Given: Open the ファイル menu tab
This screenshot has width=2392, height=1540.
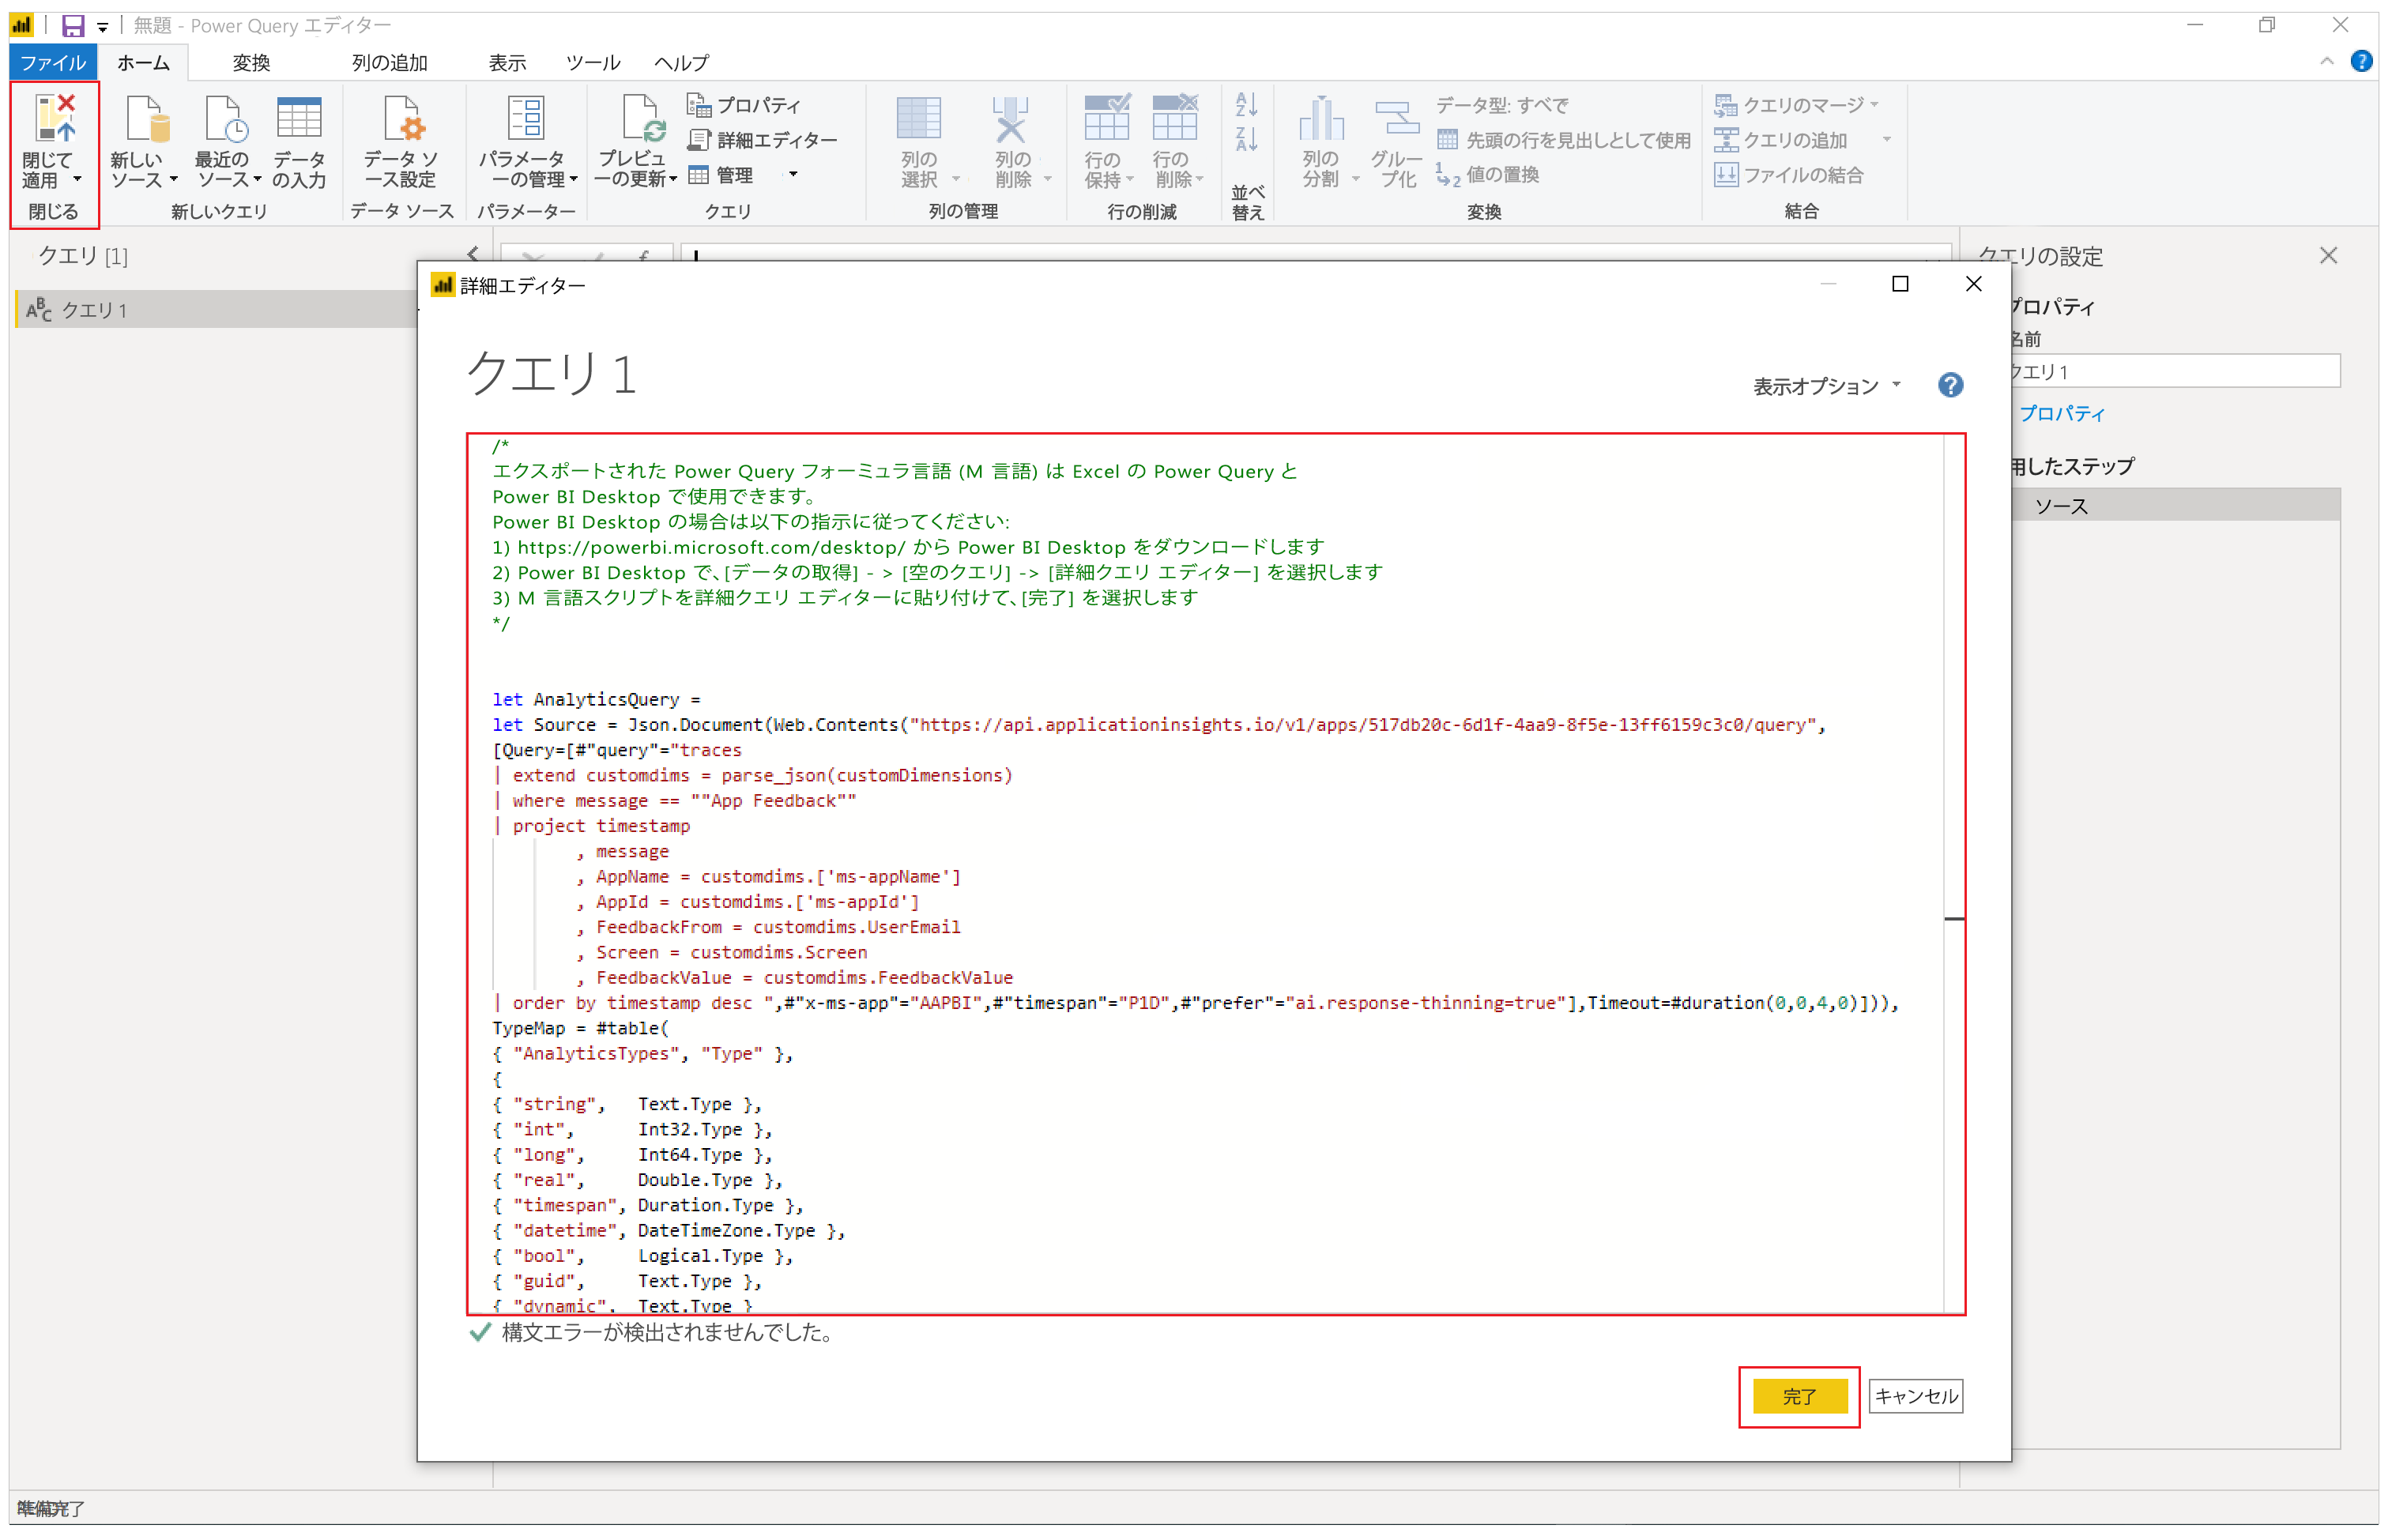Looking at the screenshot, I should point(53,62).
